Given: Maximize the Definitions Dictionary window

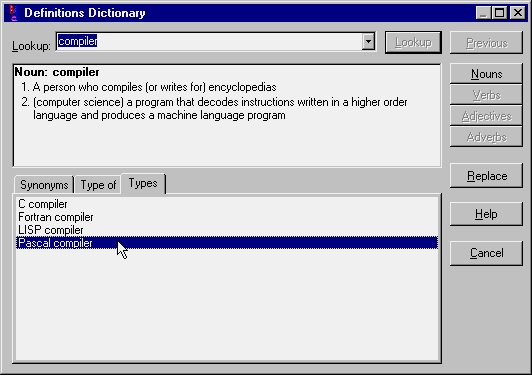Looking at the screenshot, I should 499,13.
